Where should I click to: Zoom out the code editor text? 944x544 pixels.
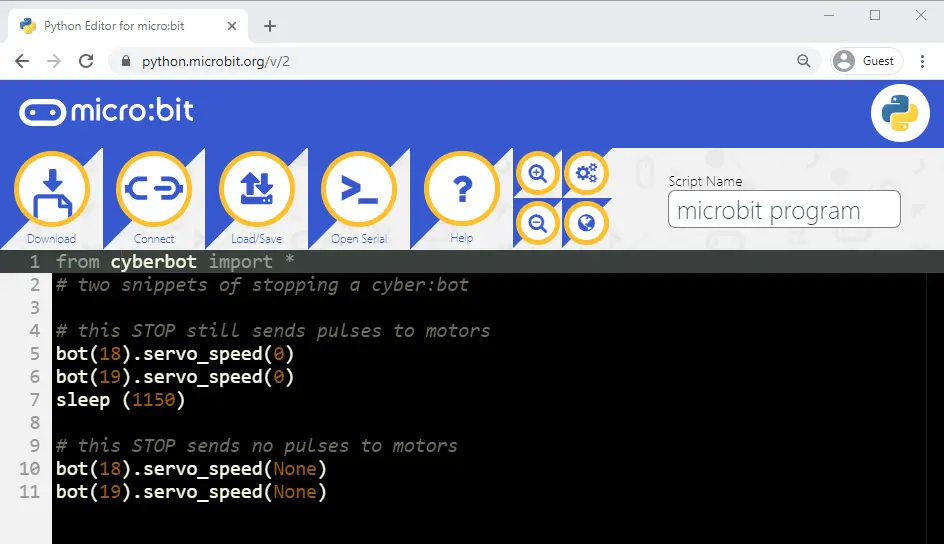coord(538,223)
